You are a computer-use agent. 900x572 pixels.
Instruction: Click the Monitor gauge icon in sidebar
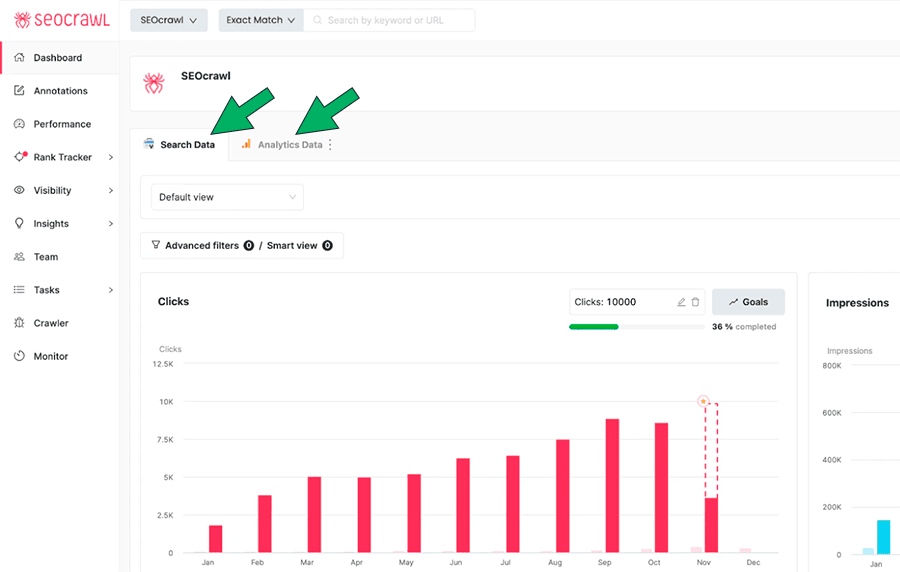pyautogui.click(x=19, y=356)
